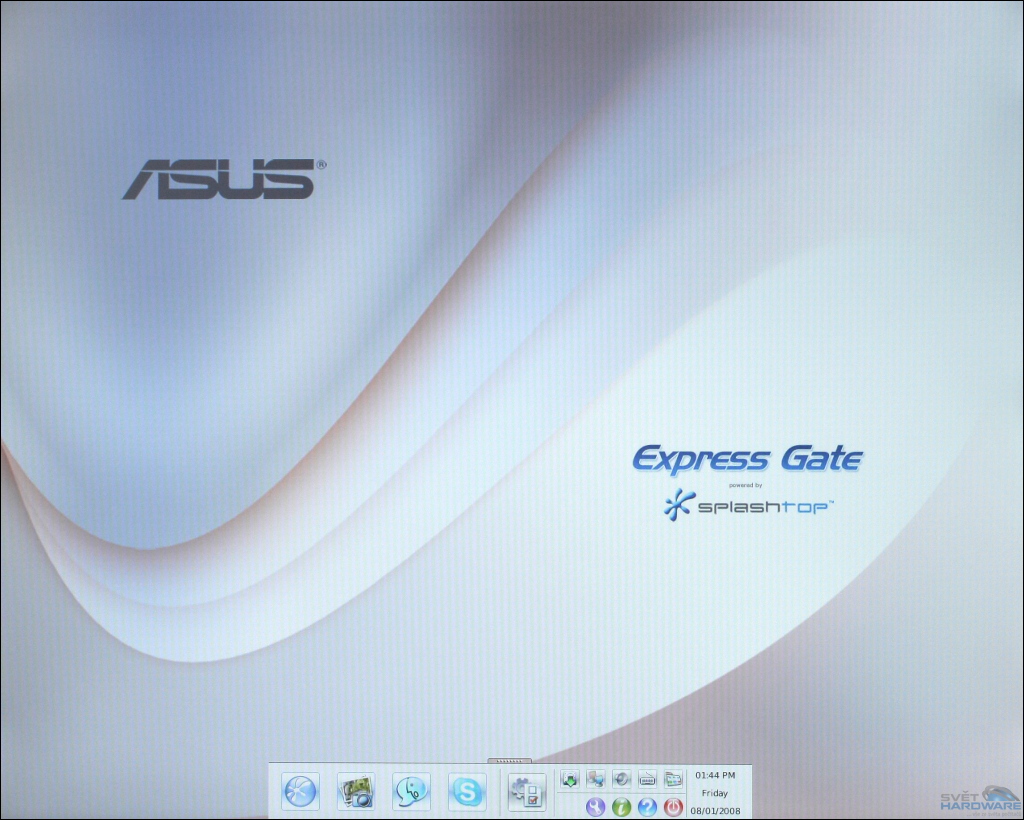Launch the Splashtop web browser icon
This screenshot has width=1024, height=820.
[300, 792]
